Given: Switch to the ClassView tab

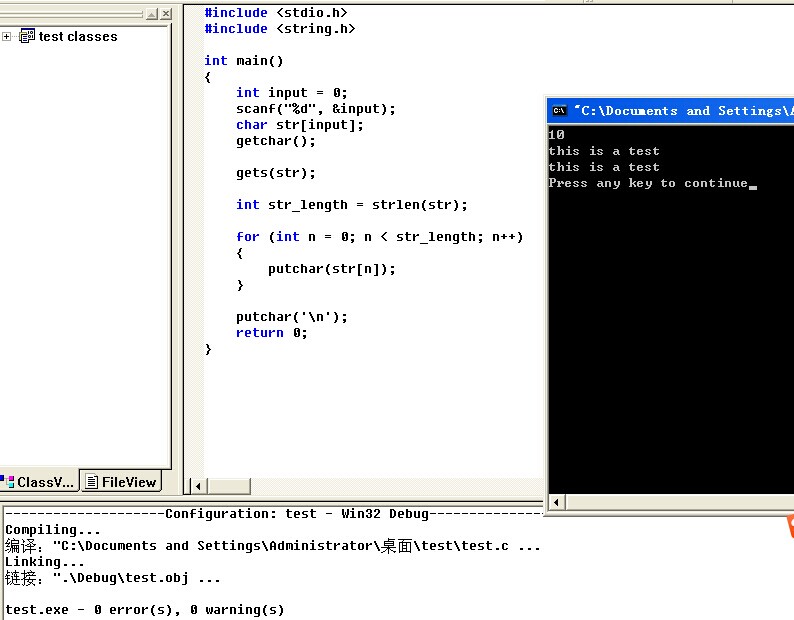Looking at the screenshot, I should 39,482.
